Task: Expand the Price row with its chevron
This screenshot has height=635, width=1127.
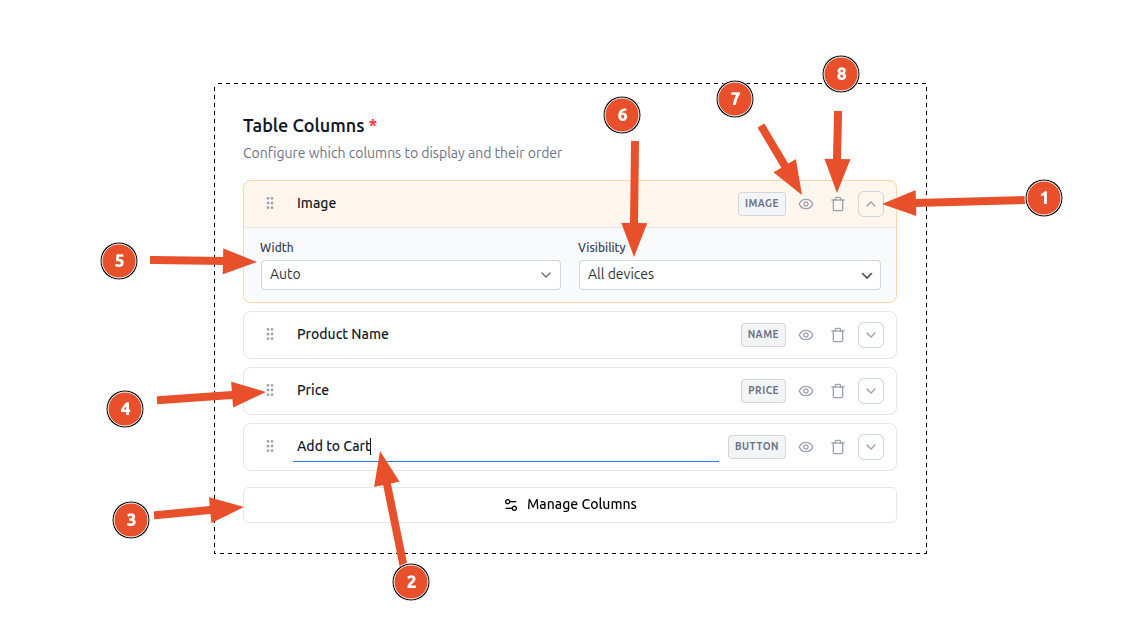Action: click(x=870, y=390)
